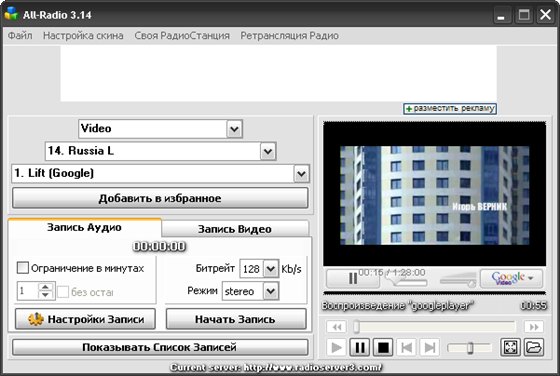
Task: Expand the 14. Russia L dropdown
Action: (268, 151)
